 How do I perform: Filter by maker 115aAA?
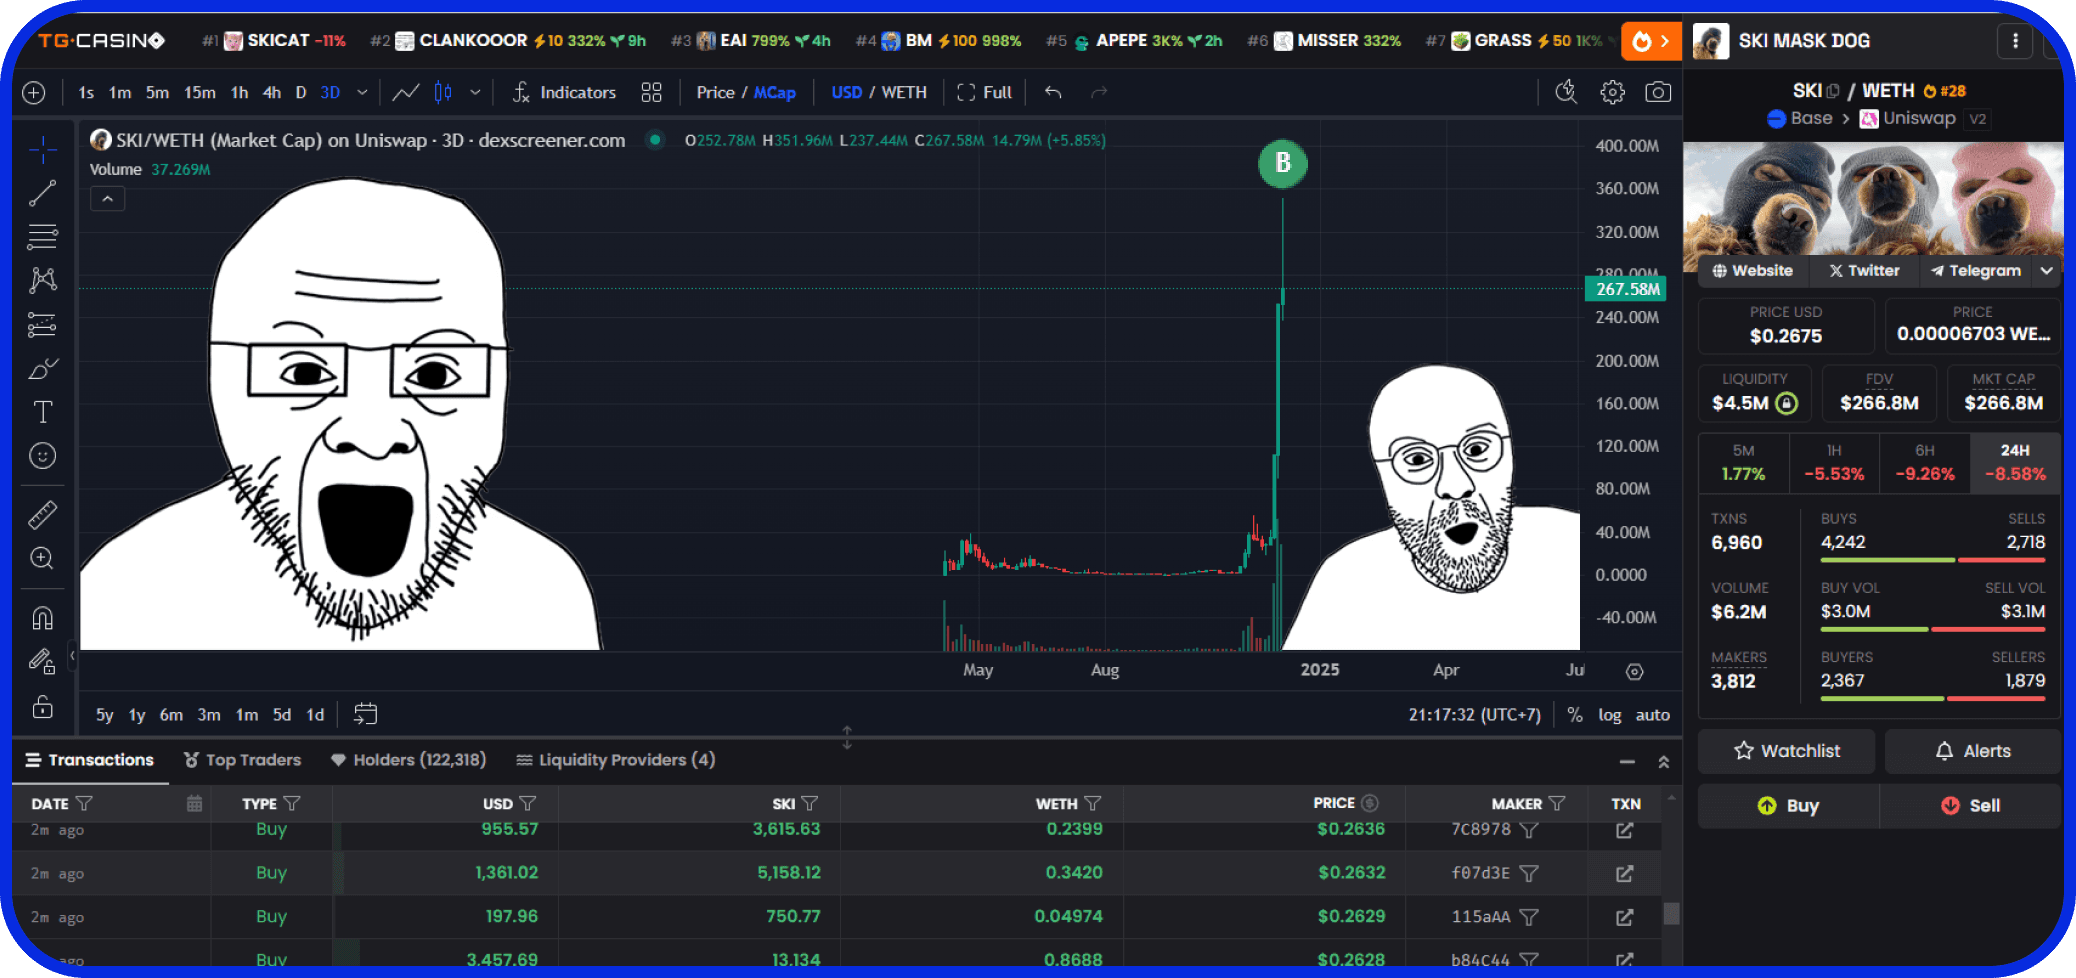[x=1529, y=917]
